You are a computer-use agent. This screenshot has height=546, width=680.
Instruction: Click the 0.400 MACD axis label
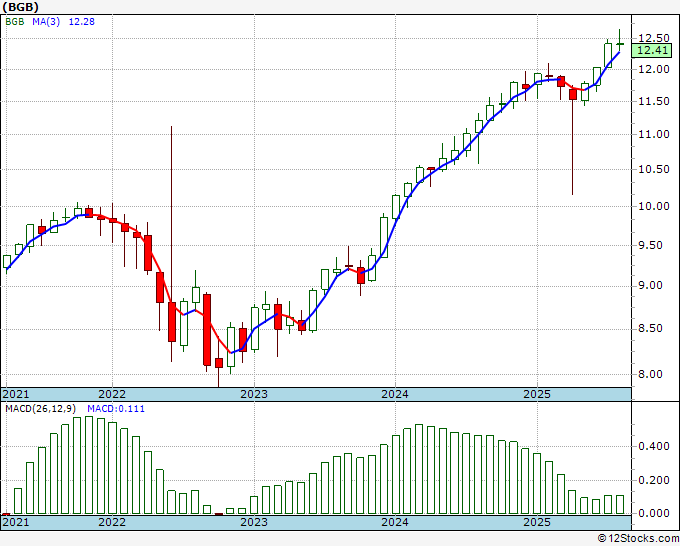(654, 447)
